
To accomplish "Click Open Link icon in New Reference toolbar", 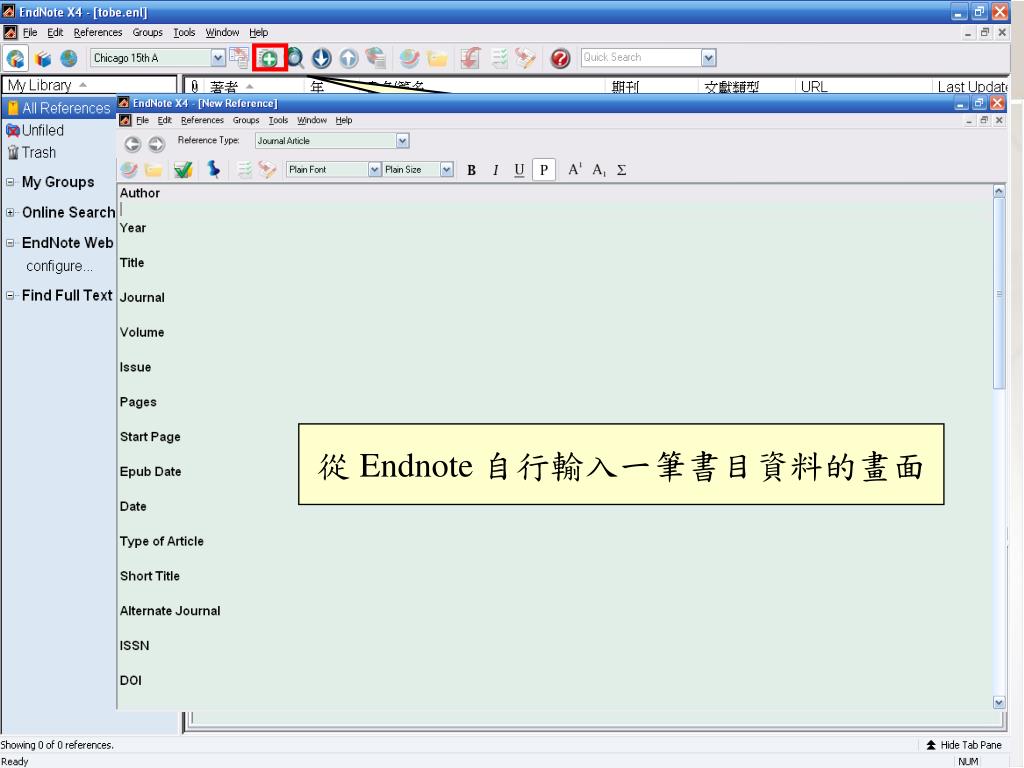I will click(129, 170).
